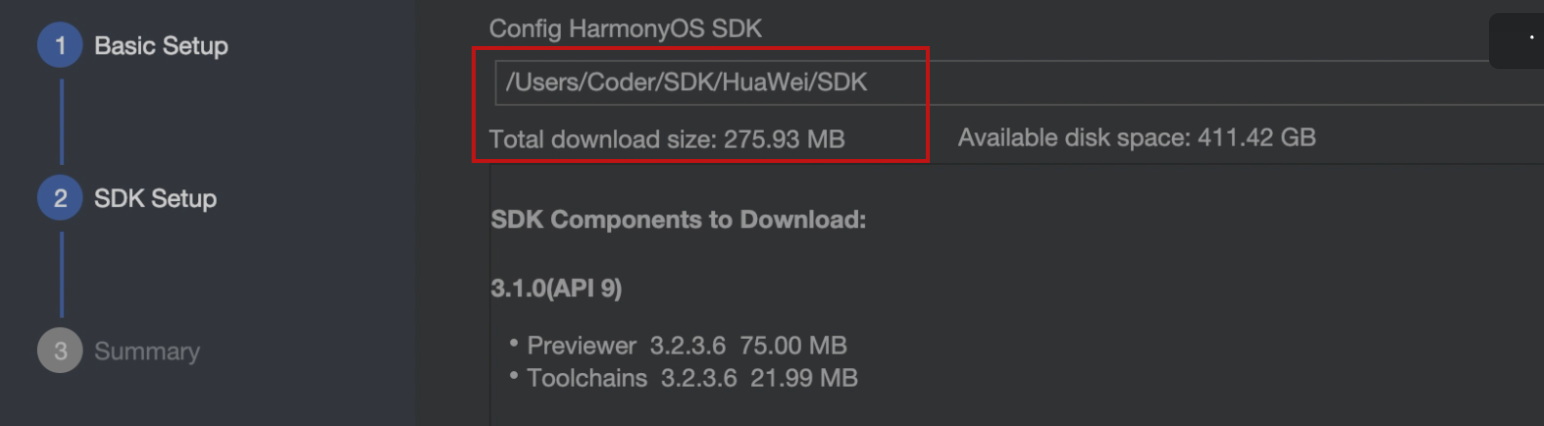Click the Total download size text
This screenshot has height=426, width=1544.
click(667, 139)
